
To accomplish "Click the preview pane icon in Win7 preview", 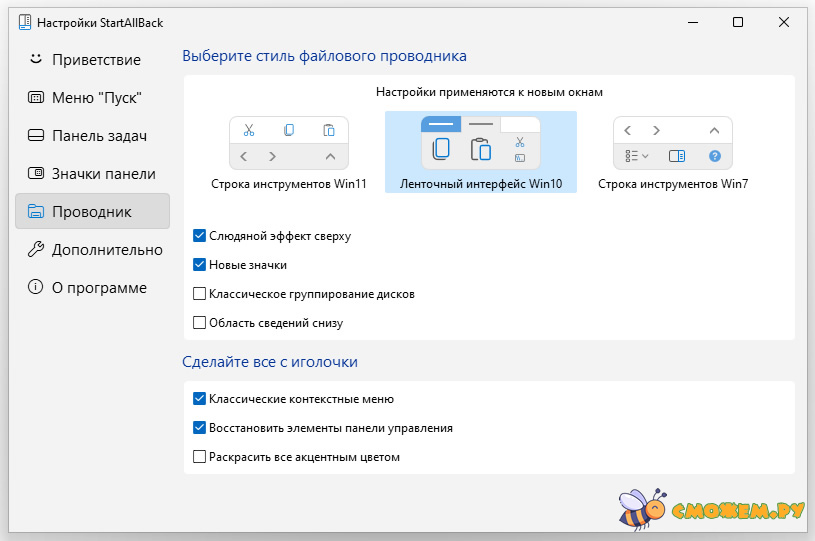I will point(677,156).
